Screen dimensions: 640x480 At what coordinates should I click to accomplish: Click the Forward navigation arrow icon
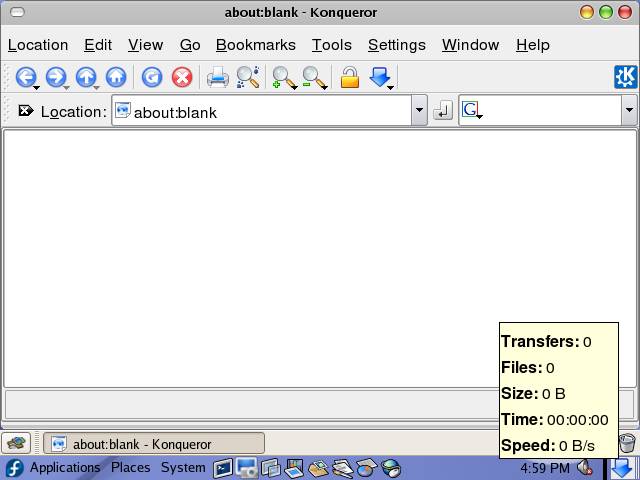click(x=56, y=77)
